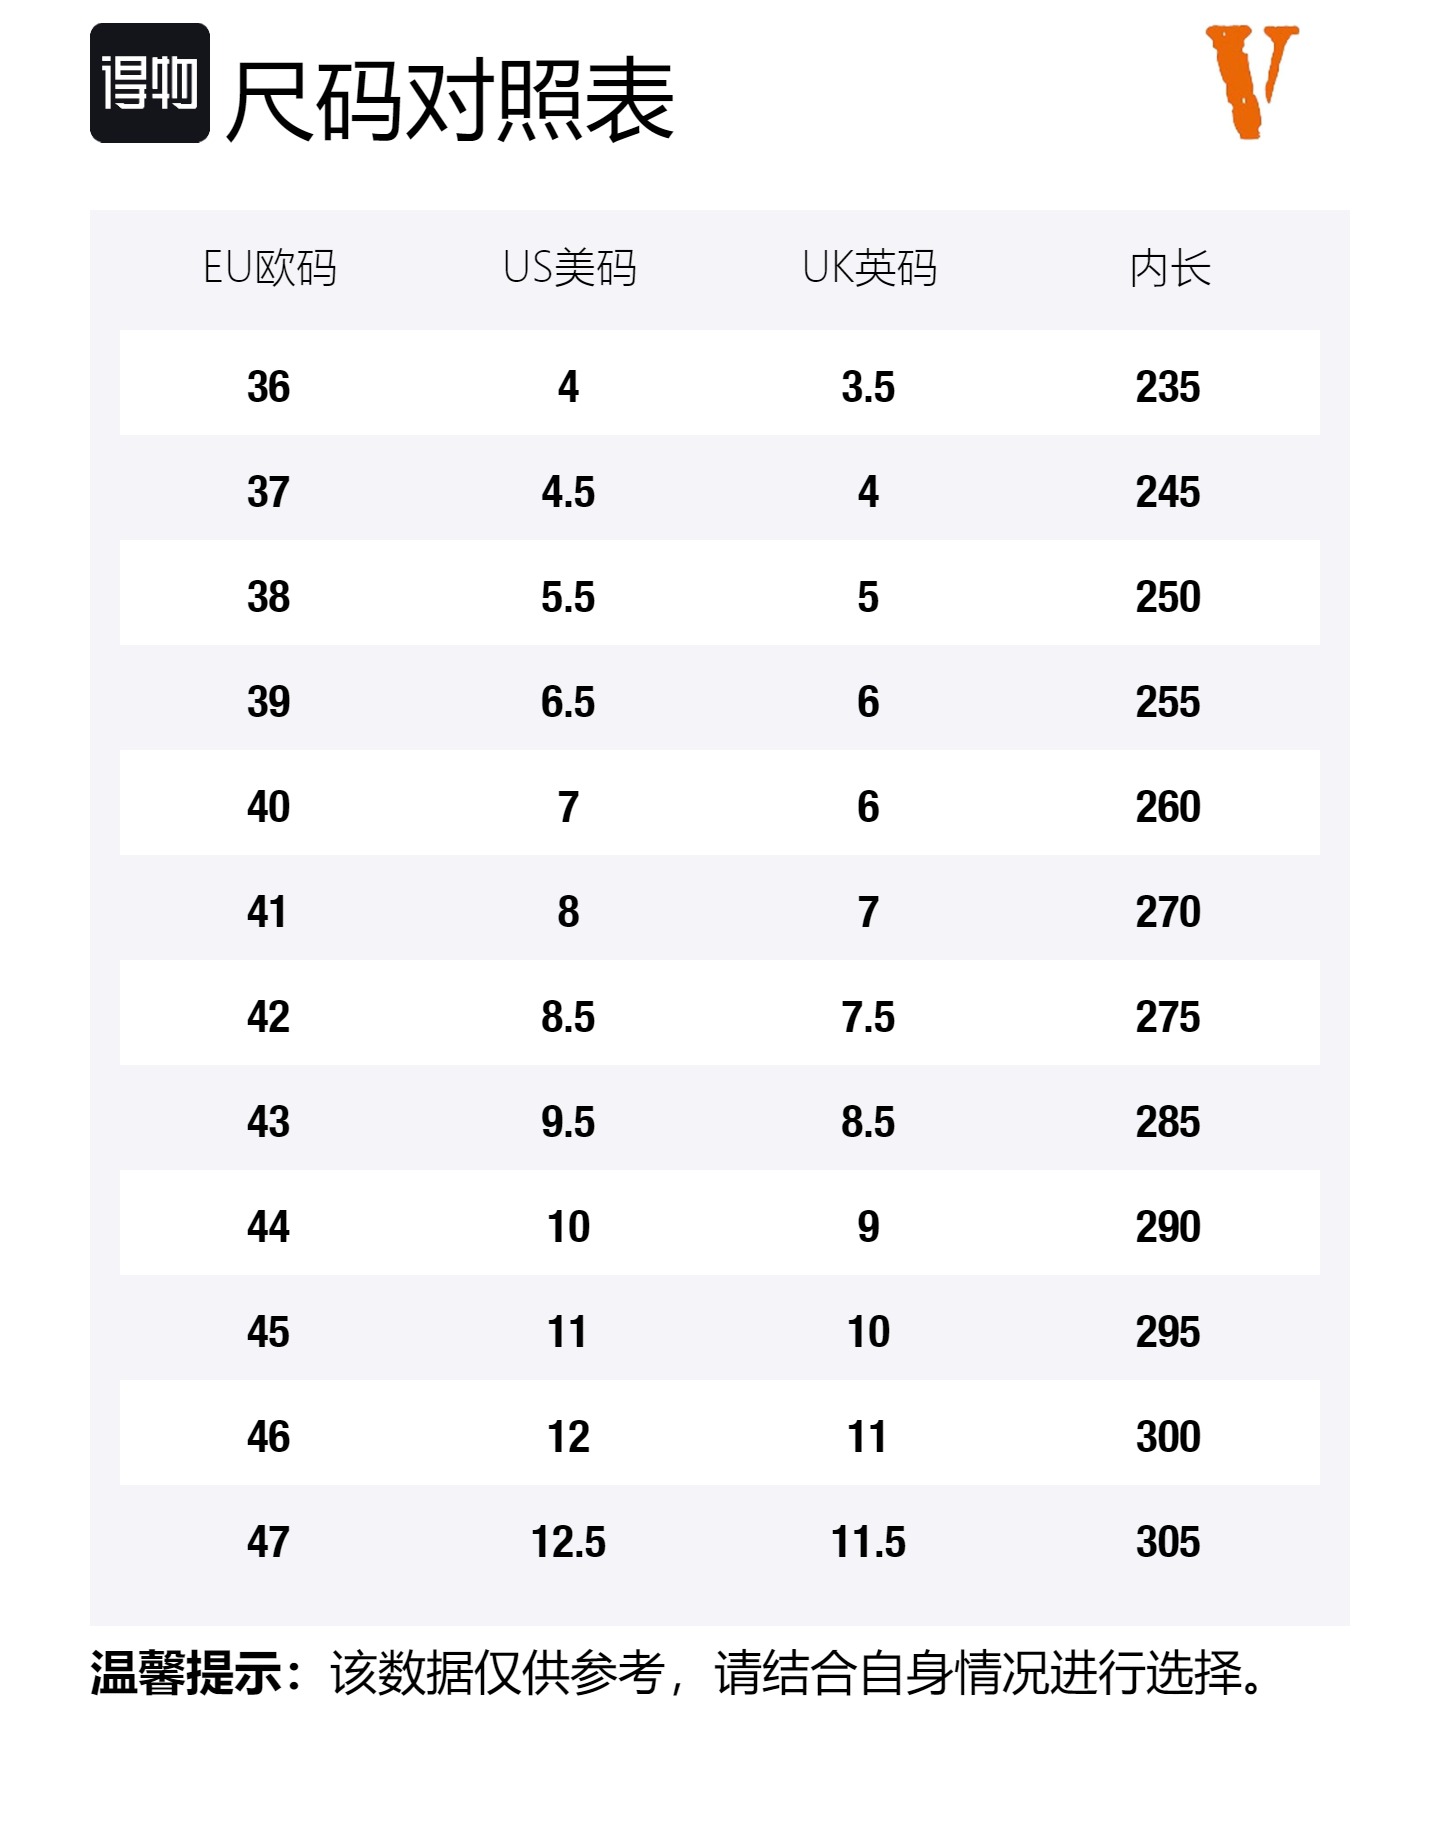Image resolution: width=1440 pixels, height=1845 pixels.
Task: Click the 温馨提示 notice label
Action: (x=186, y=1673)
